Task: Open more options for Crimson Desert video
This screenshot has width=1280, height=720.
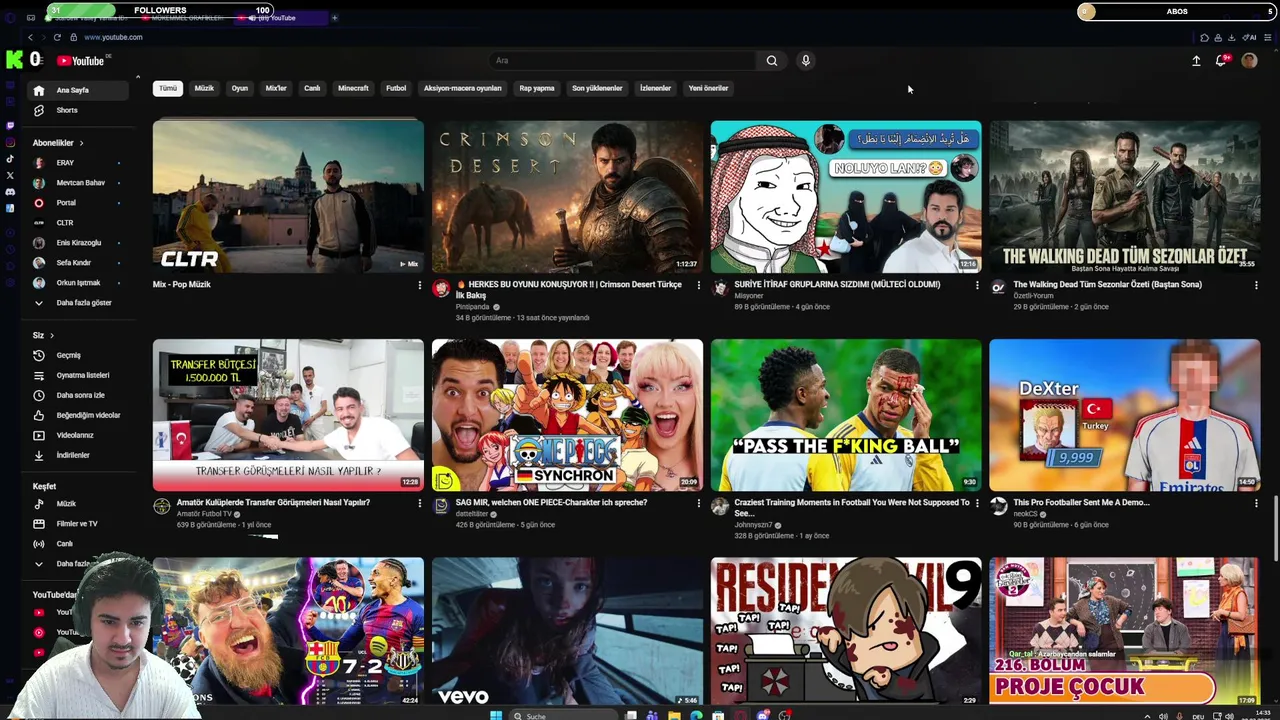Action: click(x=698, y=285)
